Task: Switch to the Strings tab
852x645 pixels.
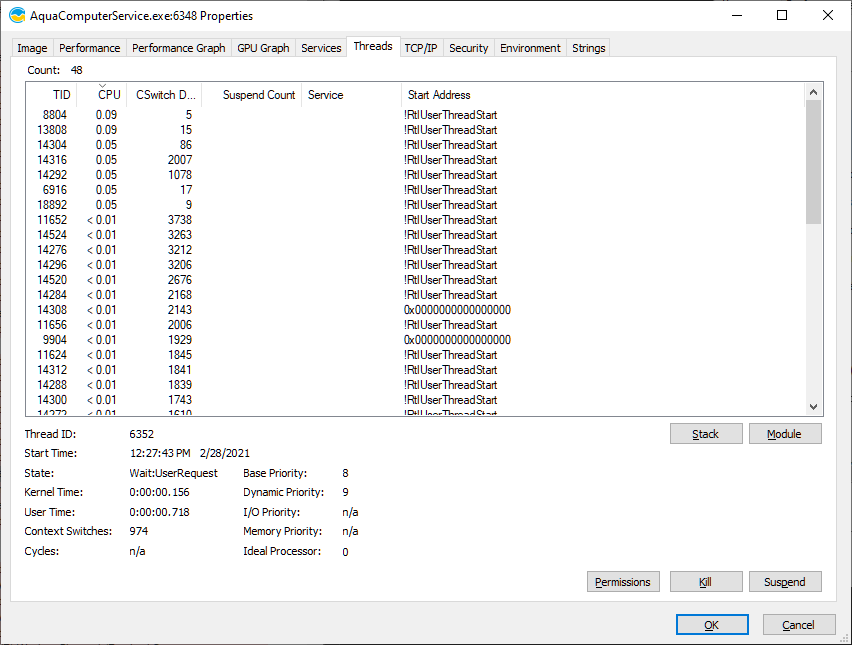Action: tap(588, 48)
